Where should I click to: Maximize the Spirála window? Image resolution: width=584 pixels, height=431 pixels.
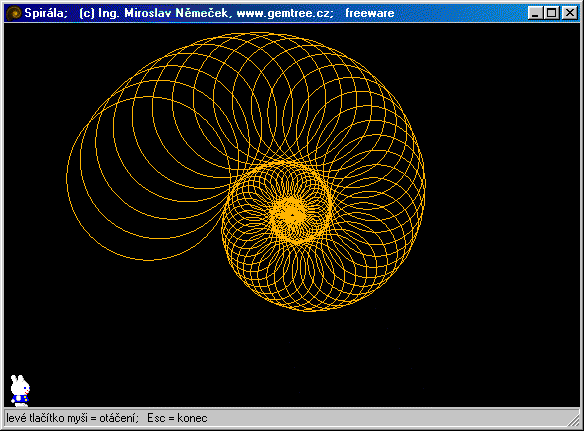551,13
